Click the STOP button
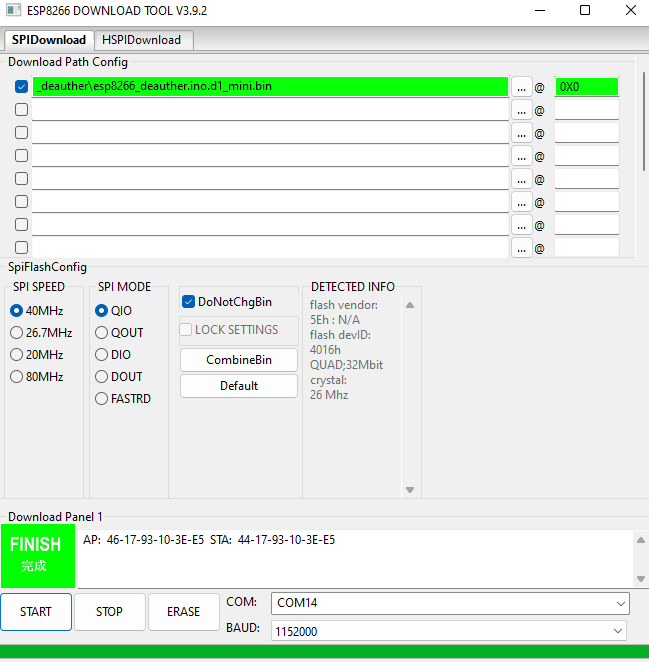649x662 pixels. point(110,612)
